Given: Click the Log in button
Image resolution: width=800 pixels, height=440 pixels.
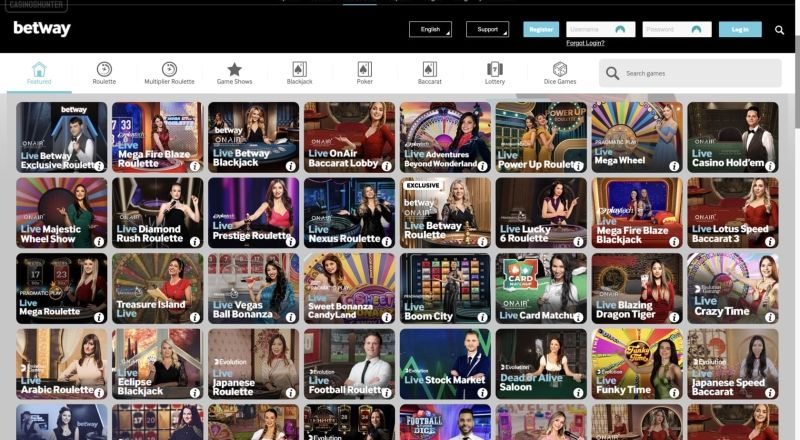Looking at the screenshot, I should coord(740,30).
